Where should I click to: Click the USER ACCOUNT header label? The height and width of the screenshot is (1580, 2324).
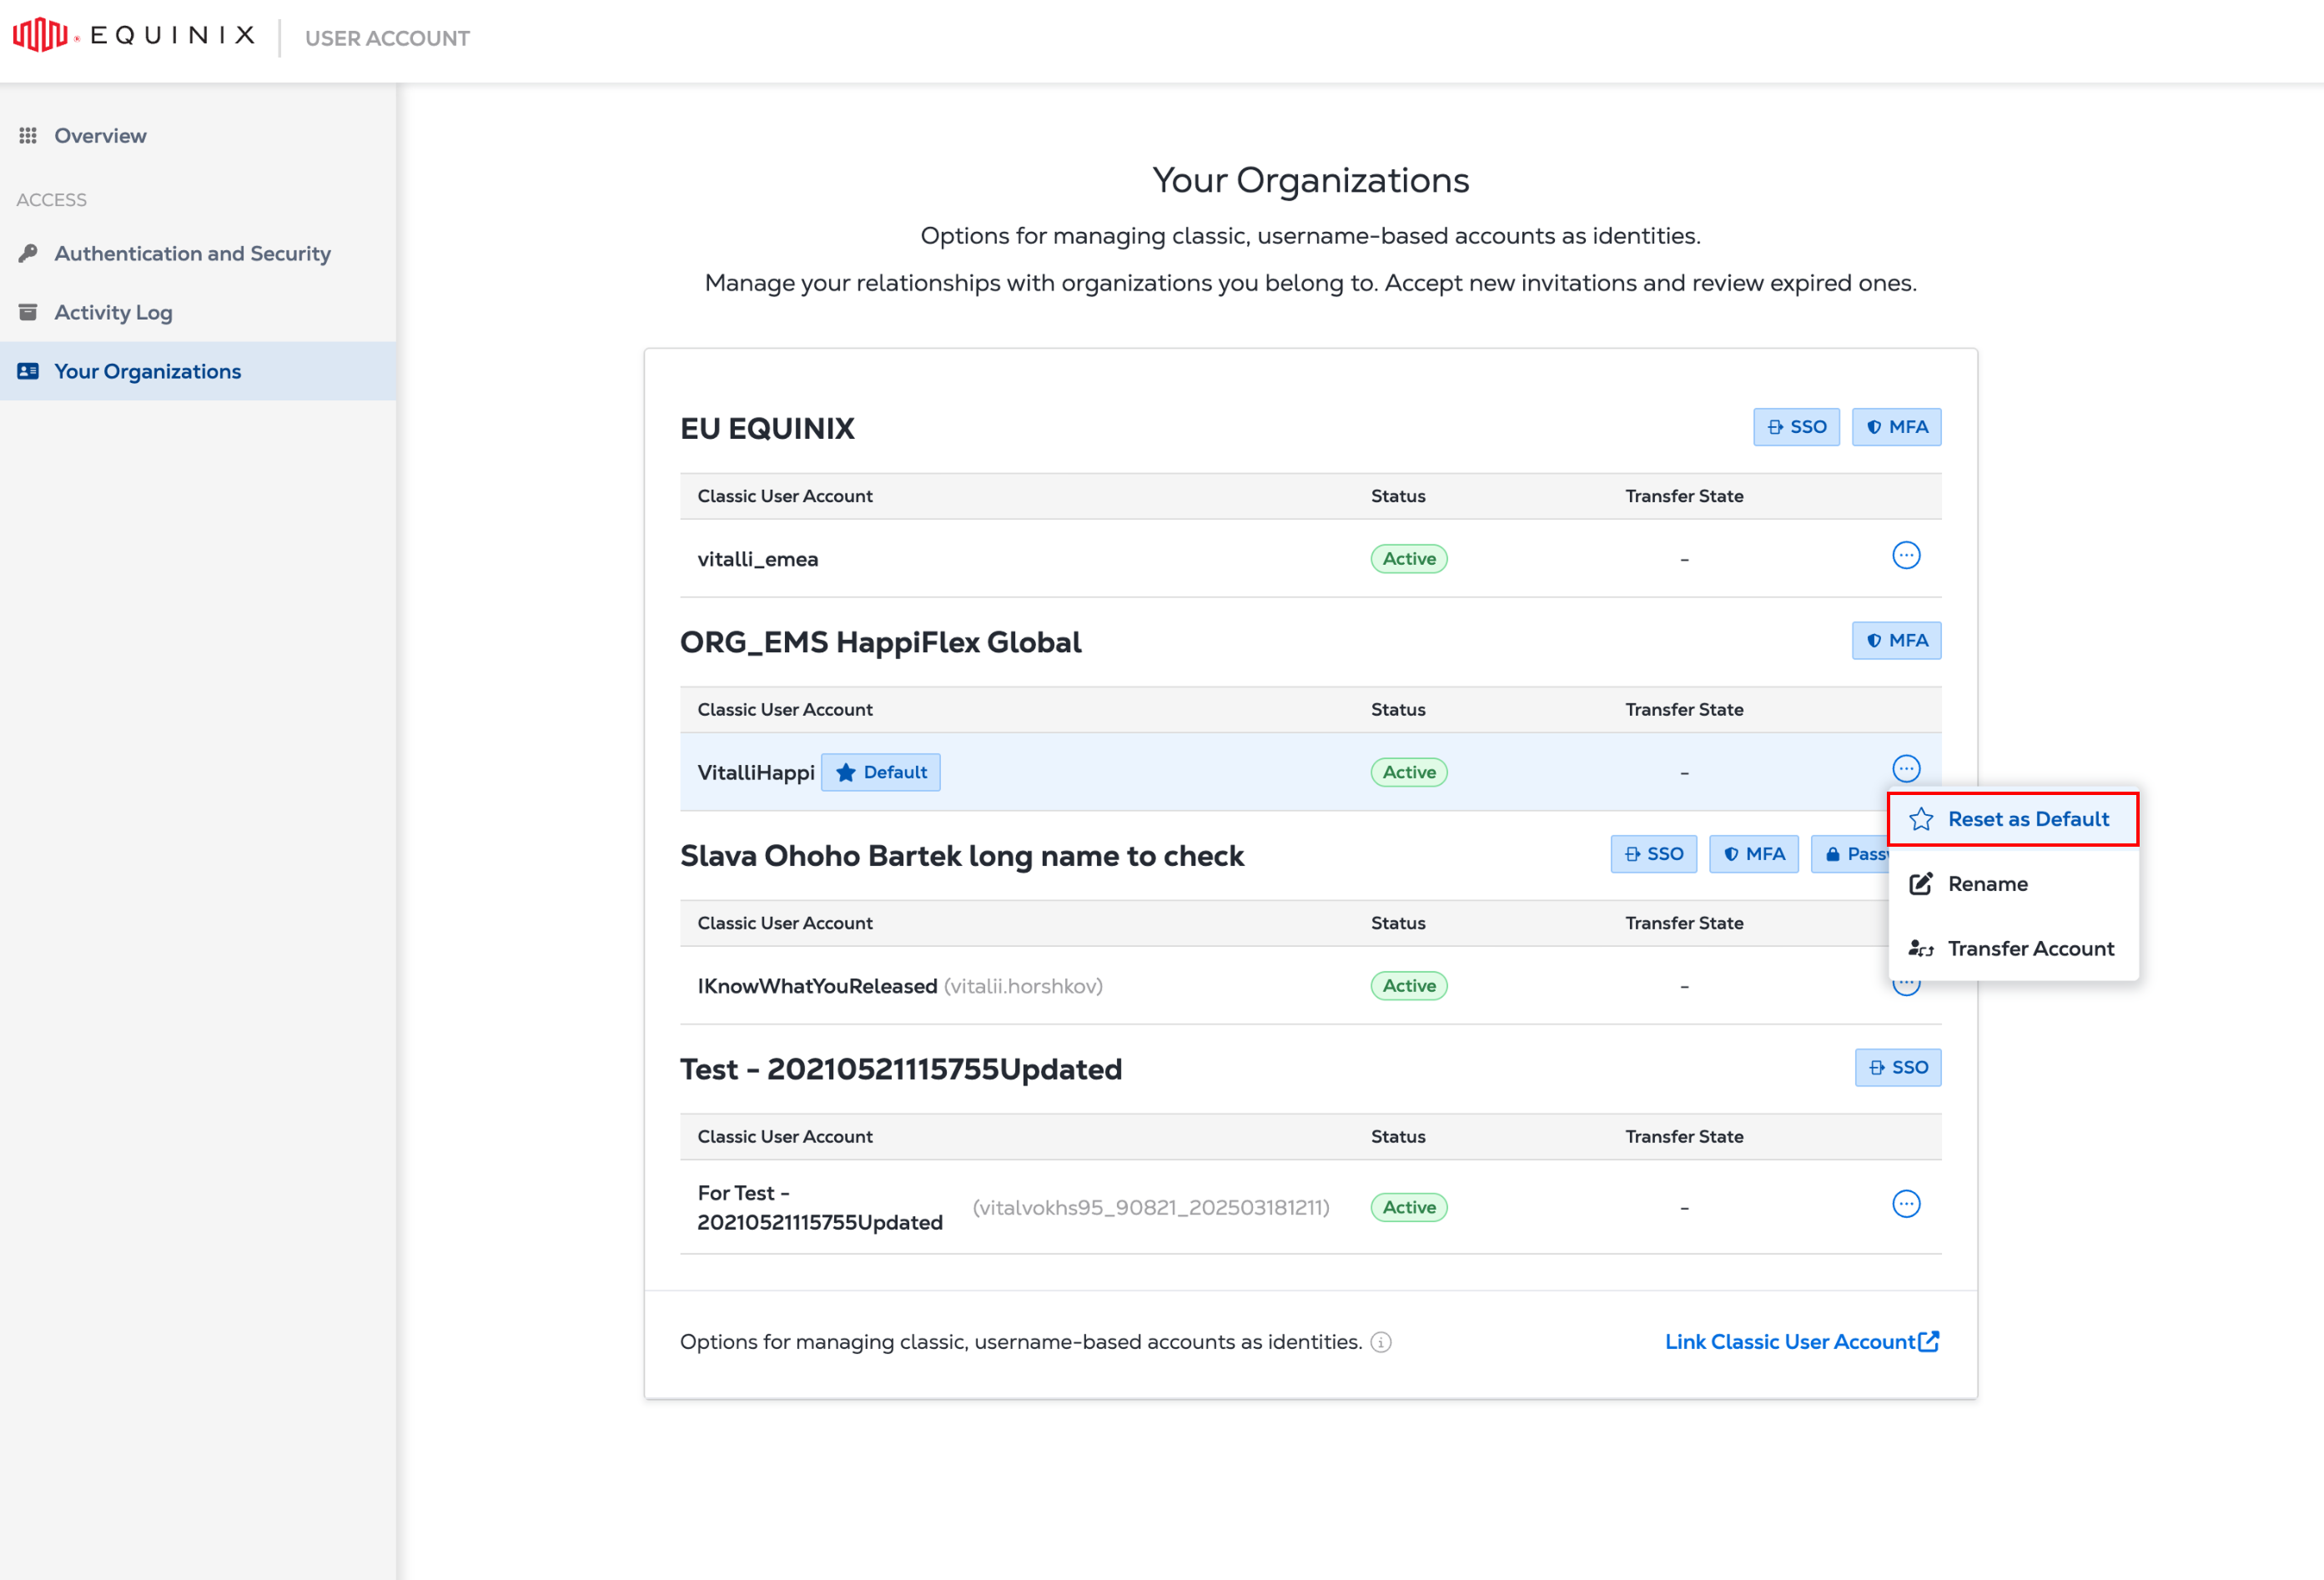pos(387,38)
